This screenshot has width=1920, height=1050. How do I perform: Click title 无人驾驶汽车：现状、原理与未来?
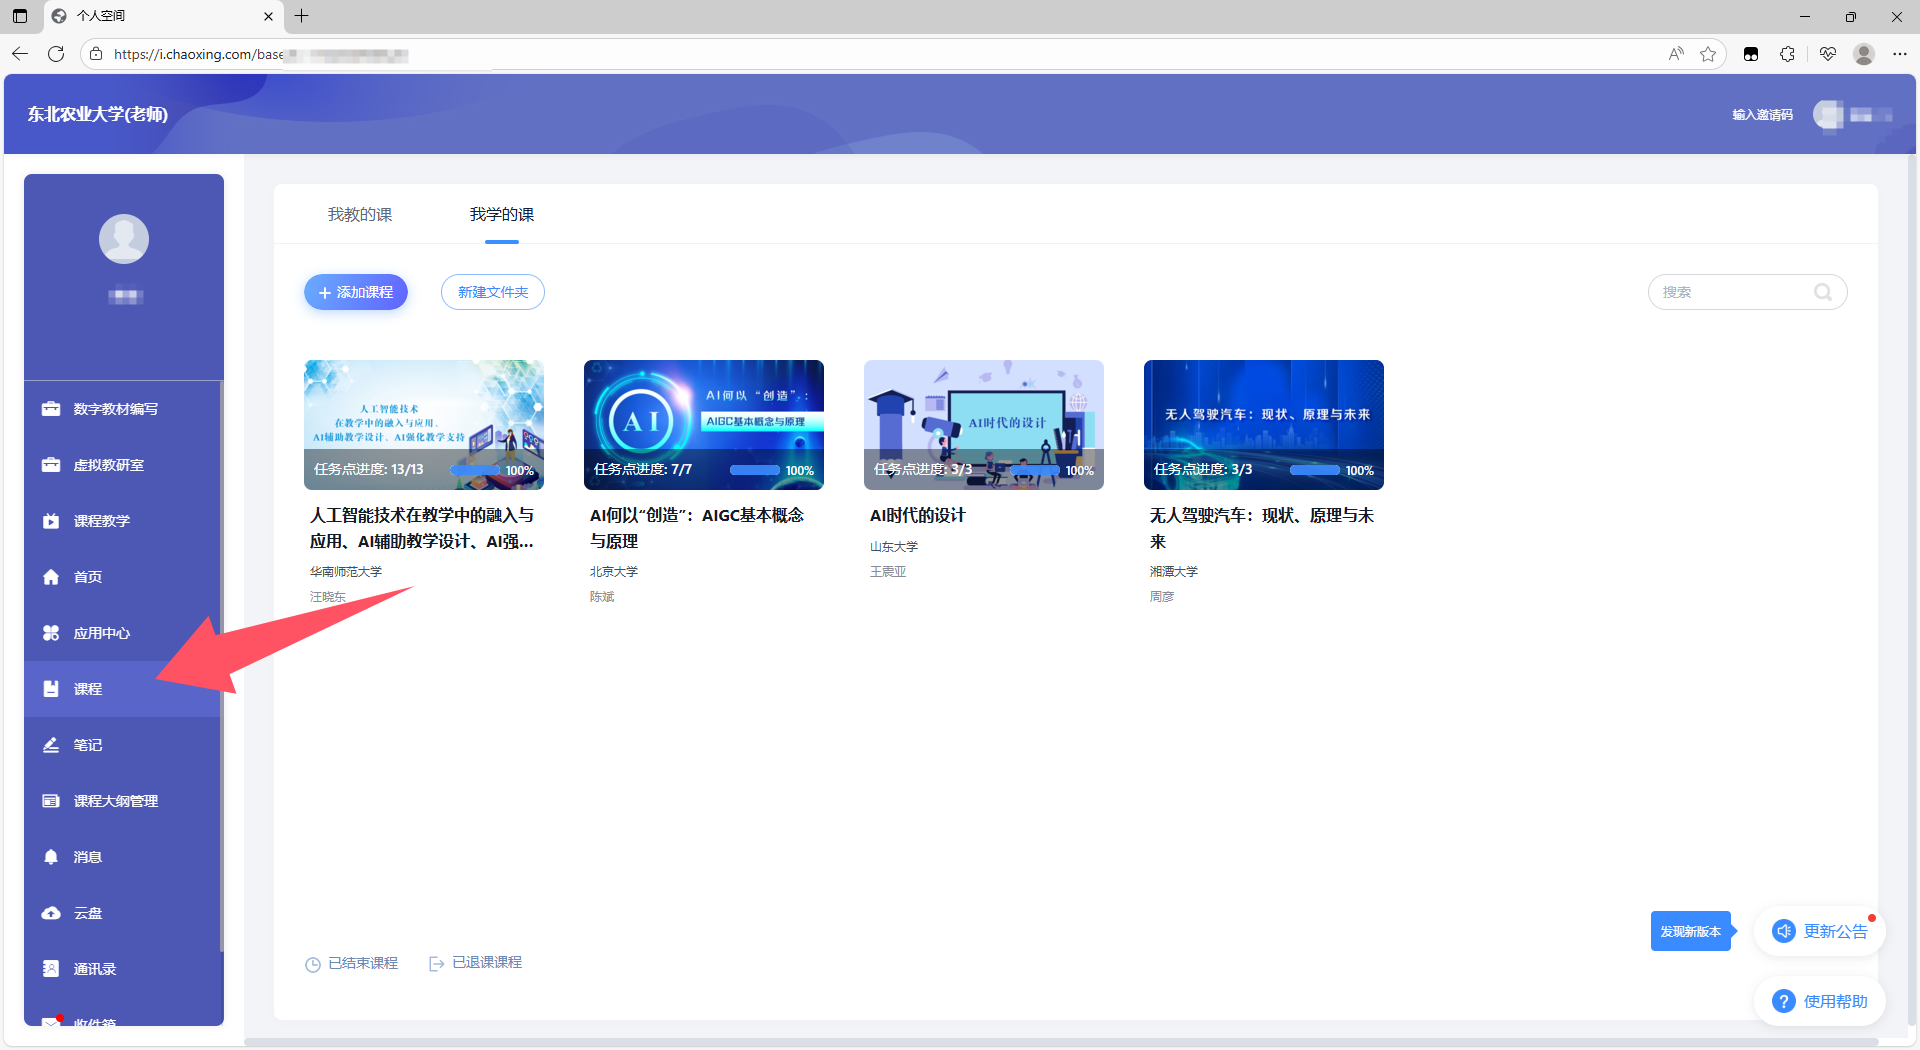click(1262, 529)
